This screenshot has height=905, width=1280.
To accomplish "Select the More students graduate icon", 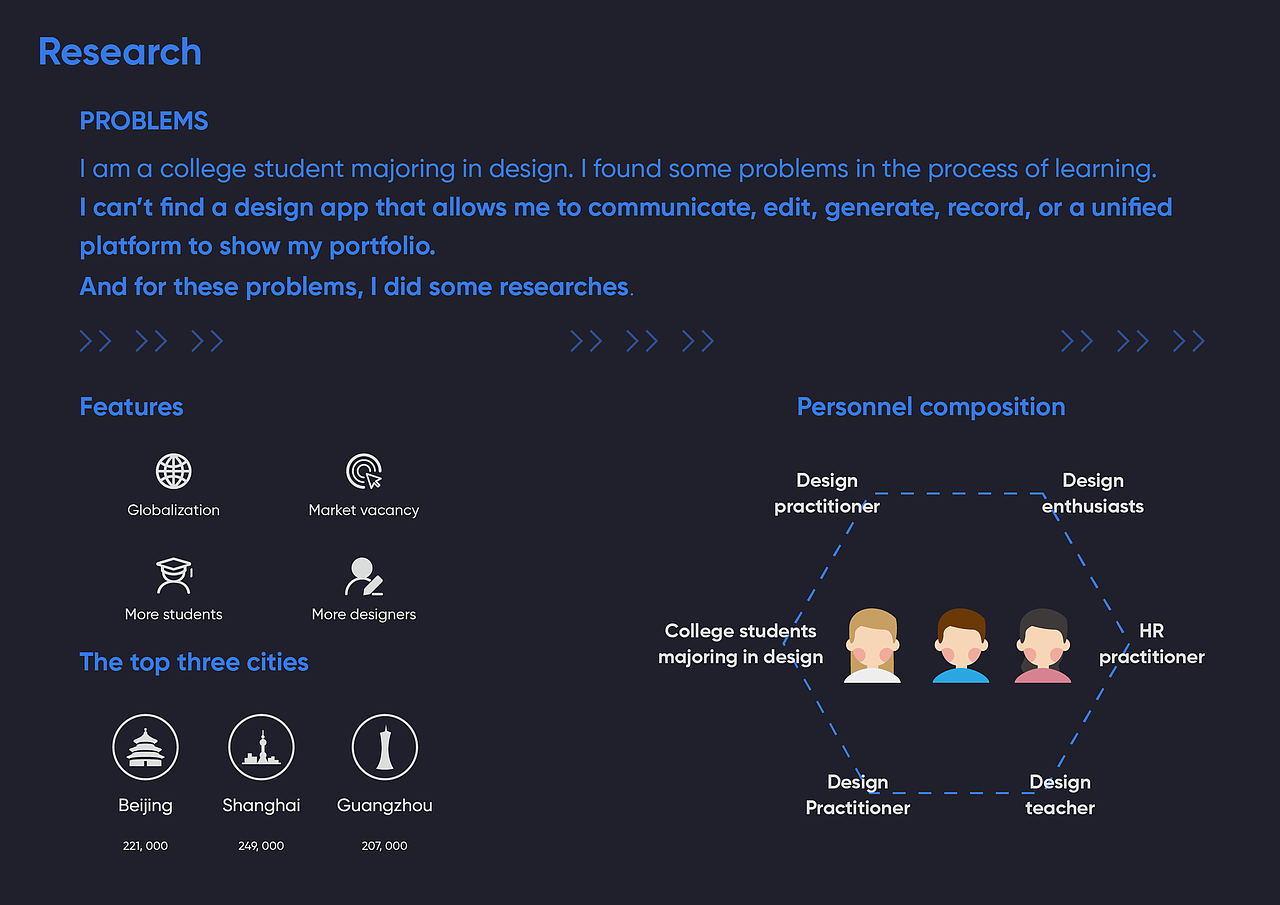I will [x=174, y=576].
